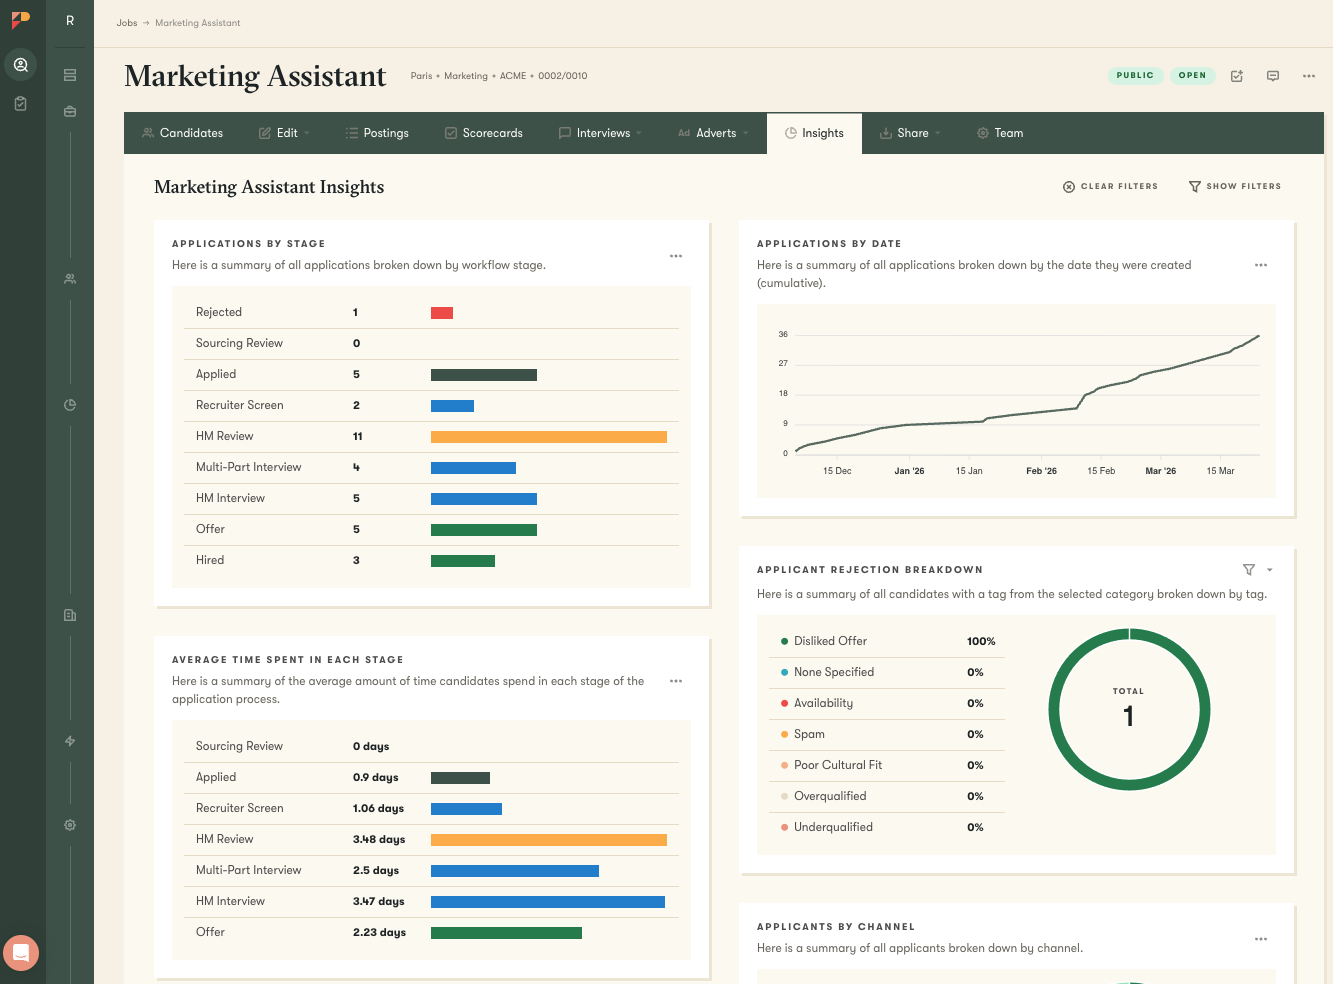Open settings via the gear icon
Screen dimensions: 1333x984
[x=69, y=824]
